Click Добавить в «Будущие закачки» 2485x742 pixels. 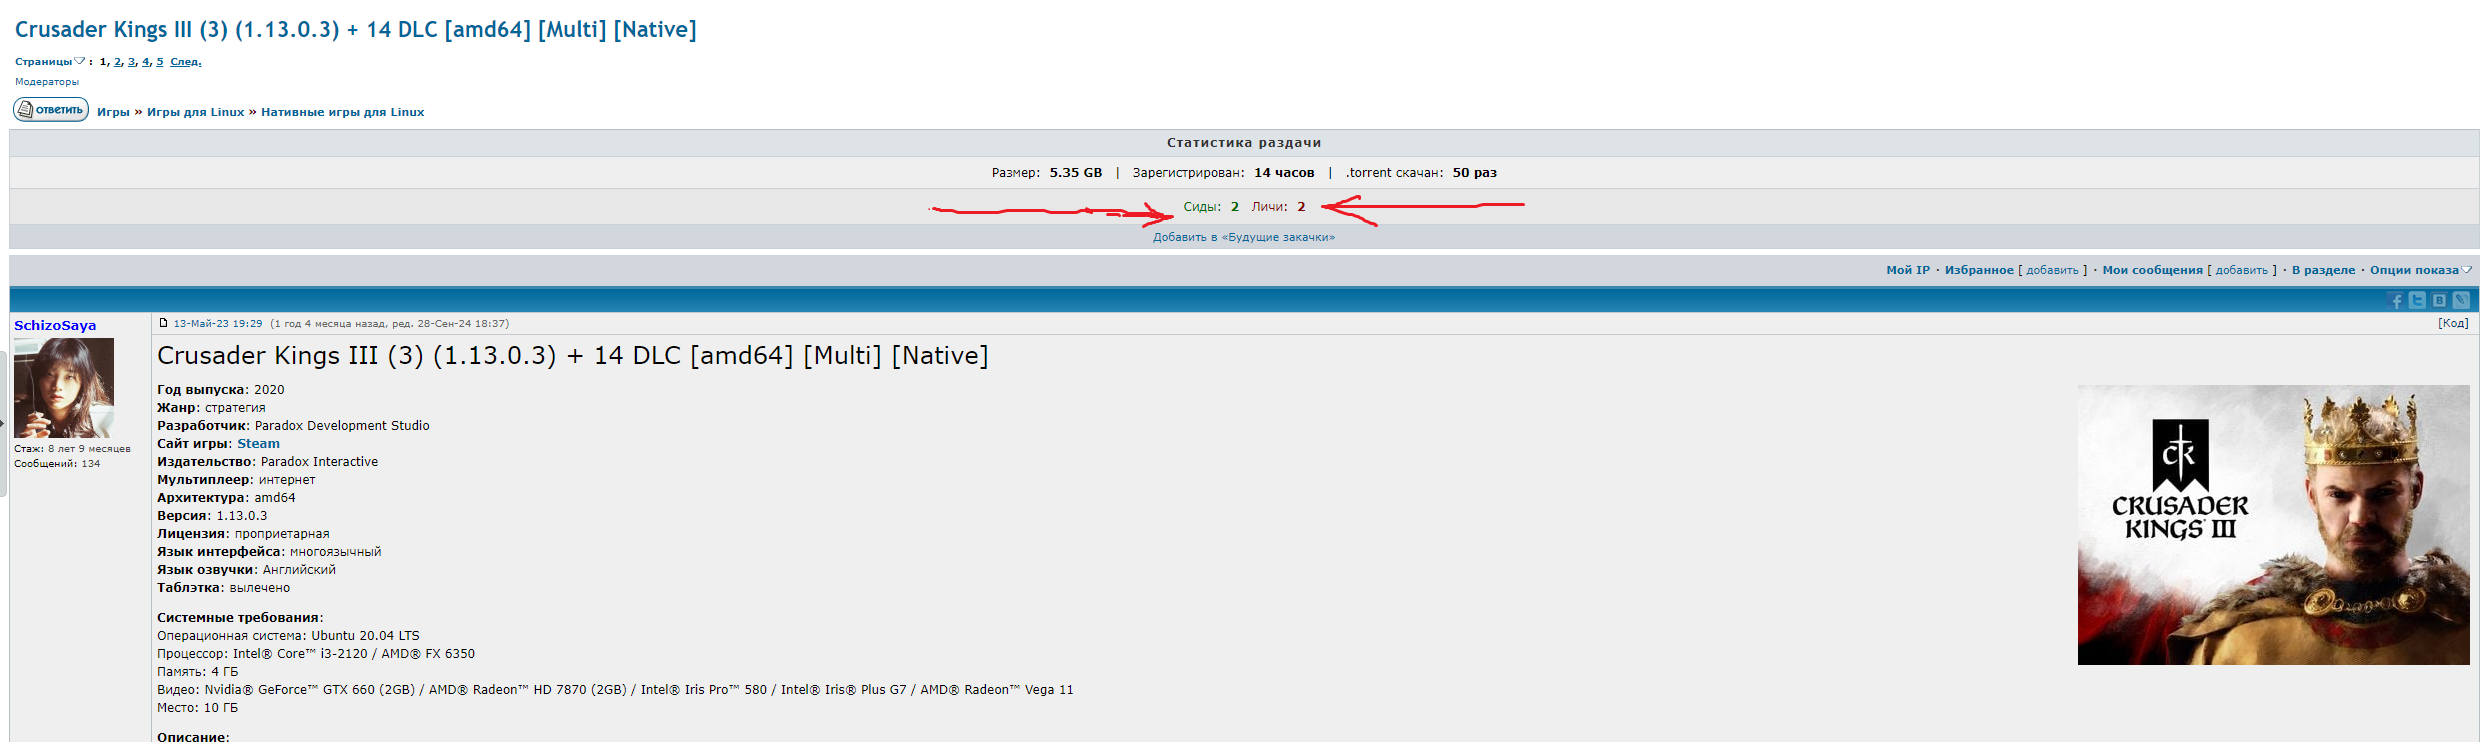tap(1244, 237)
